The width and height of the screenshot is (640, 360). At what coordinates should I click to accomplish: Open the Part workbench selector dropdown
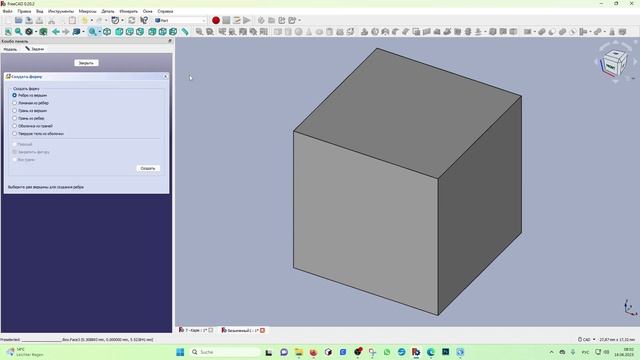[x=180, y=20]
